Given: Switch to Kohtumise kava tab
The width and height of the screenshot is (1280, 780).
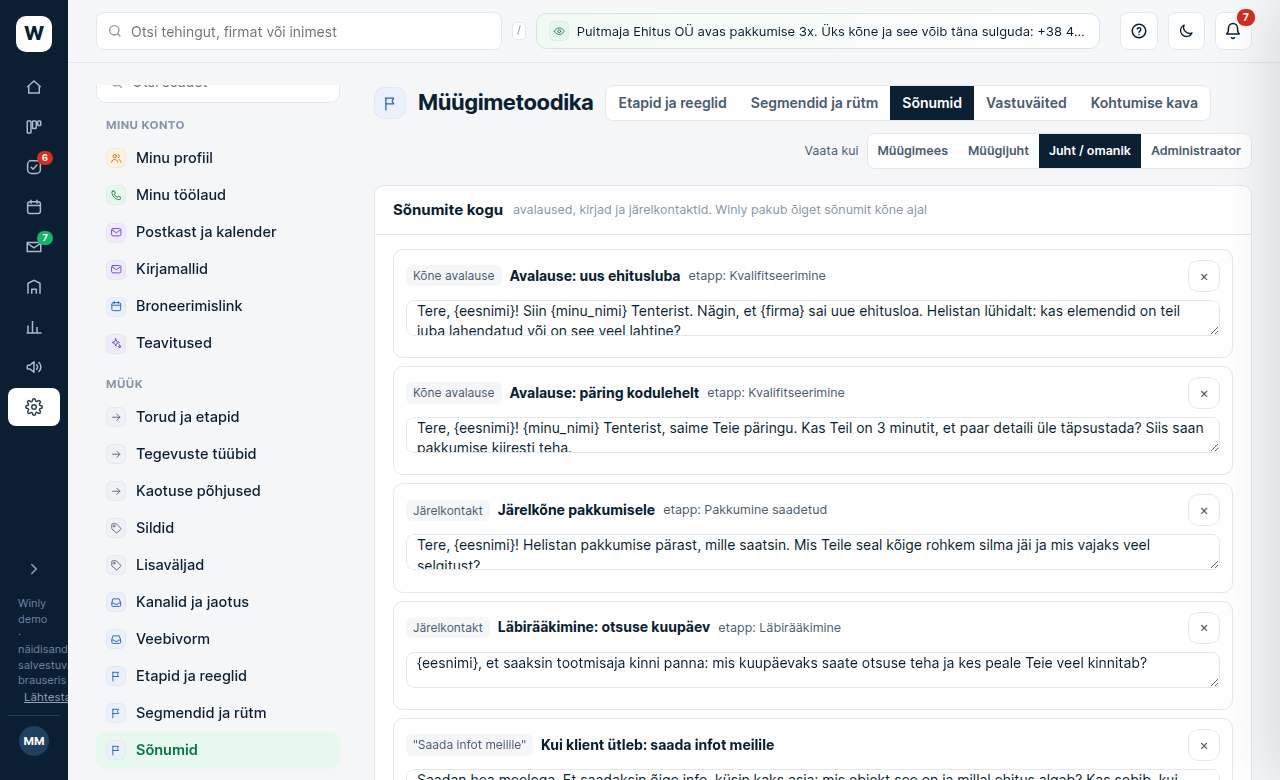Looking at the screenshot, I should pyautogui.click(x=1144, y=103).
